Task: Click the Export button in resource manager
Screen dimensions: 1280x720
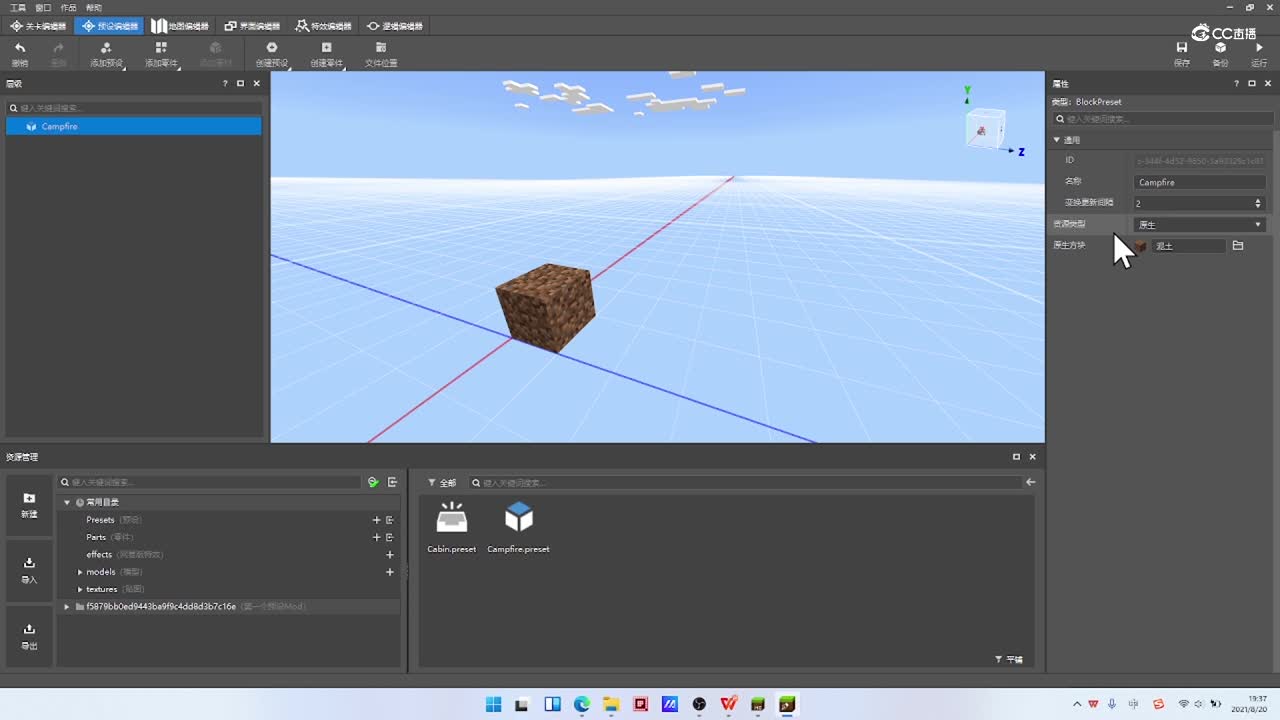Action: point(29,636)
